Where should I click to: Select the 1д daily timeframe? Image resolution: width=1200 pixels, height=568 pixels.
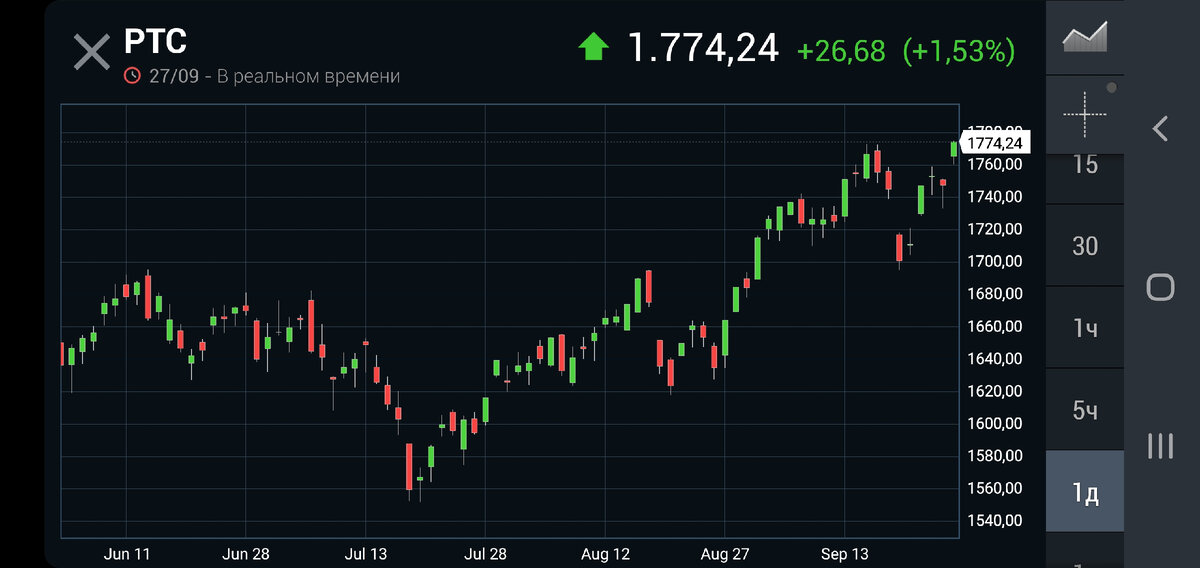(1085, 492)
